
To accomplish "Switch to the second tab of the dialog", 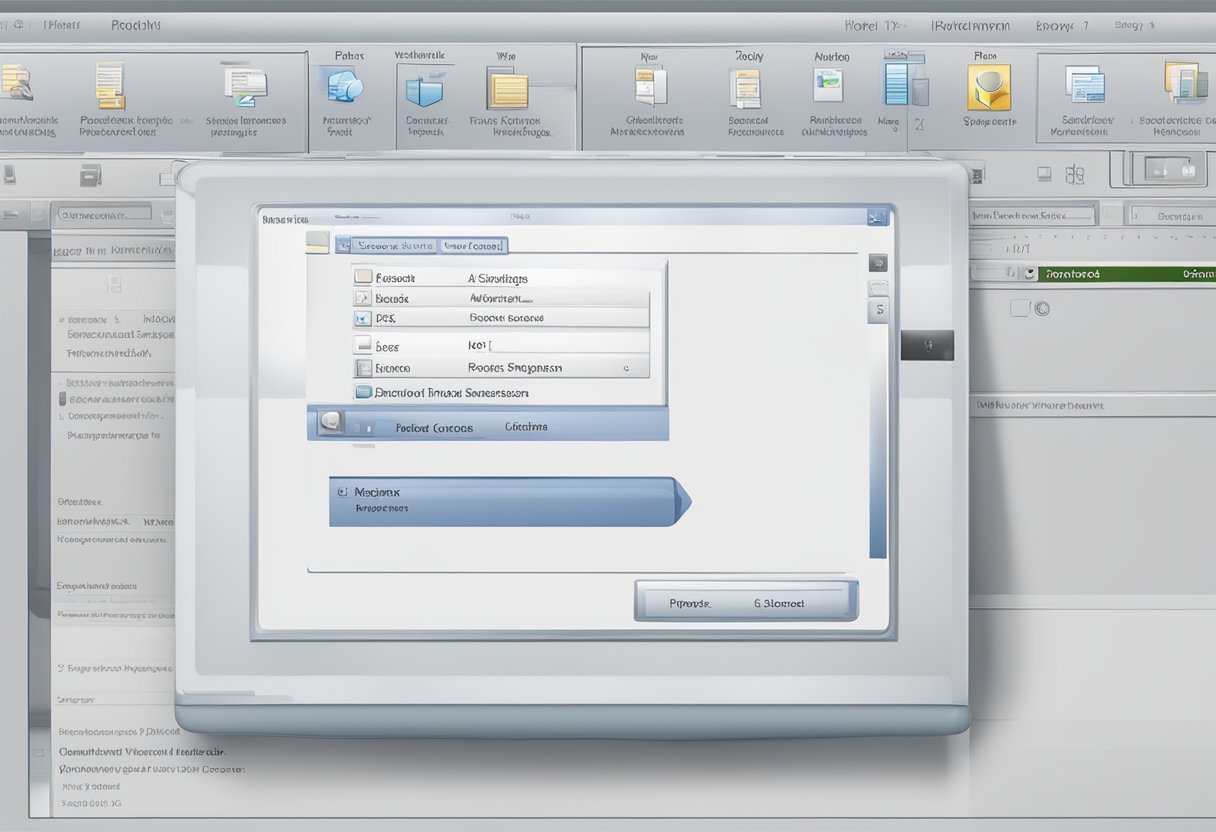I will pos(473,244).
